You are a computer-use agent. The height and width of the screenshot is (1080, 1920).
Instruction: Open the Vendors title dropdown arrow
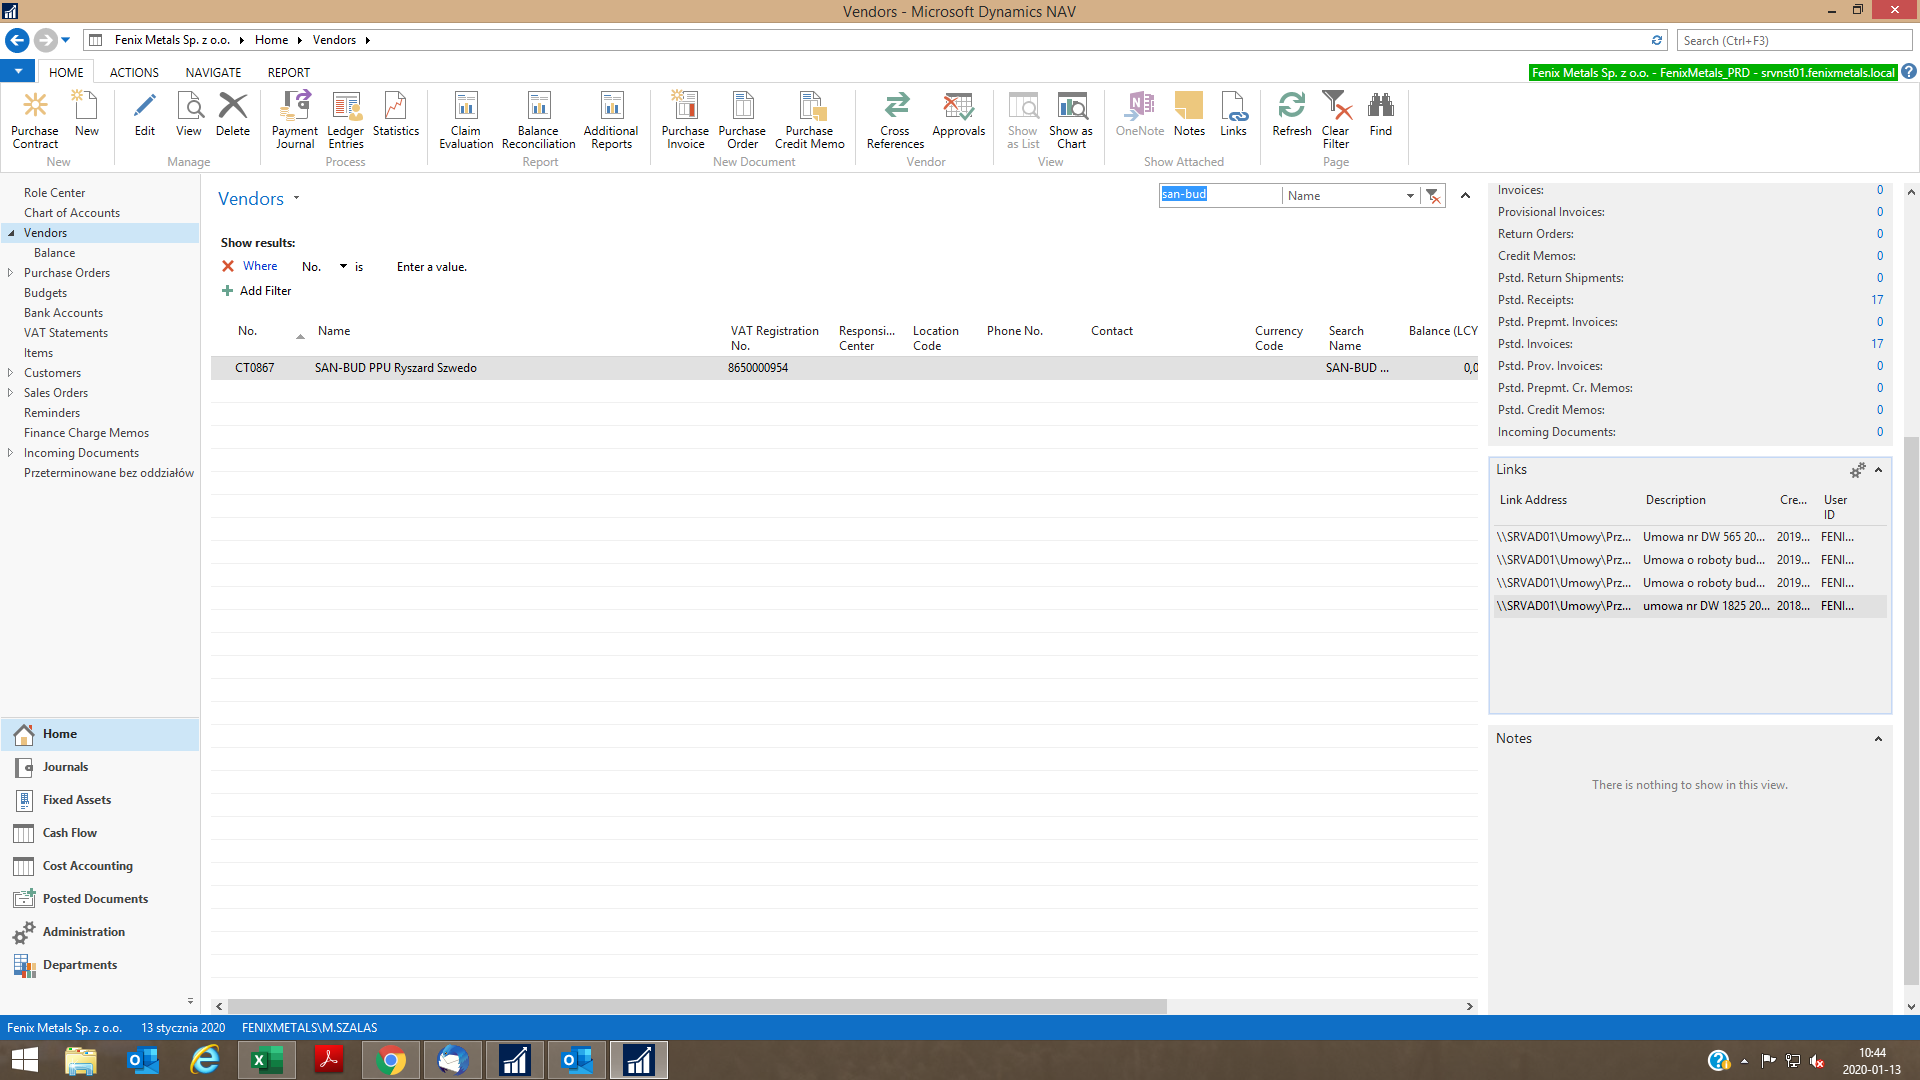pos(296,198)
